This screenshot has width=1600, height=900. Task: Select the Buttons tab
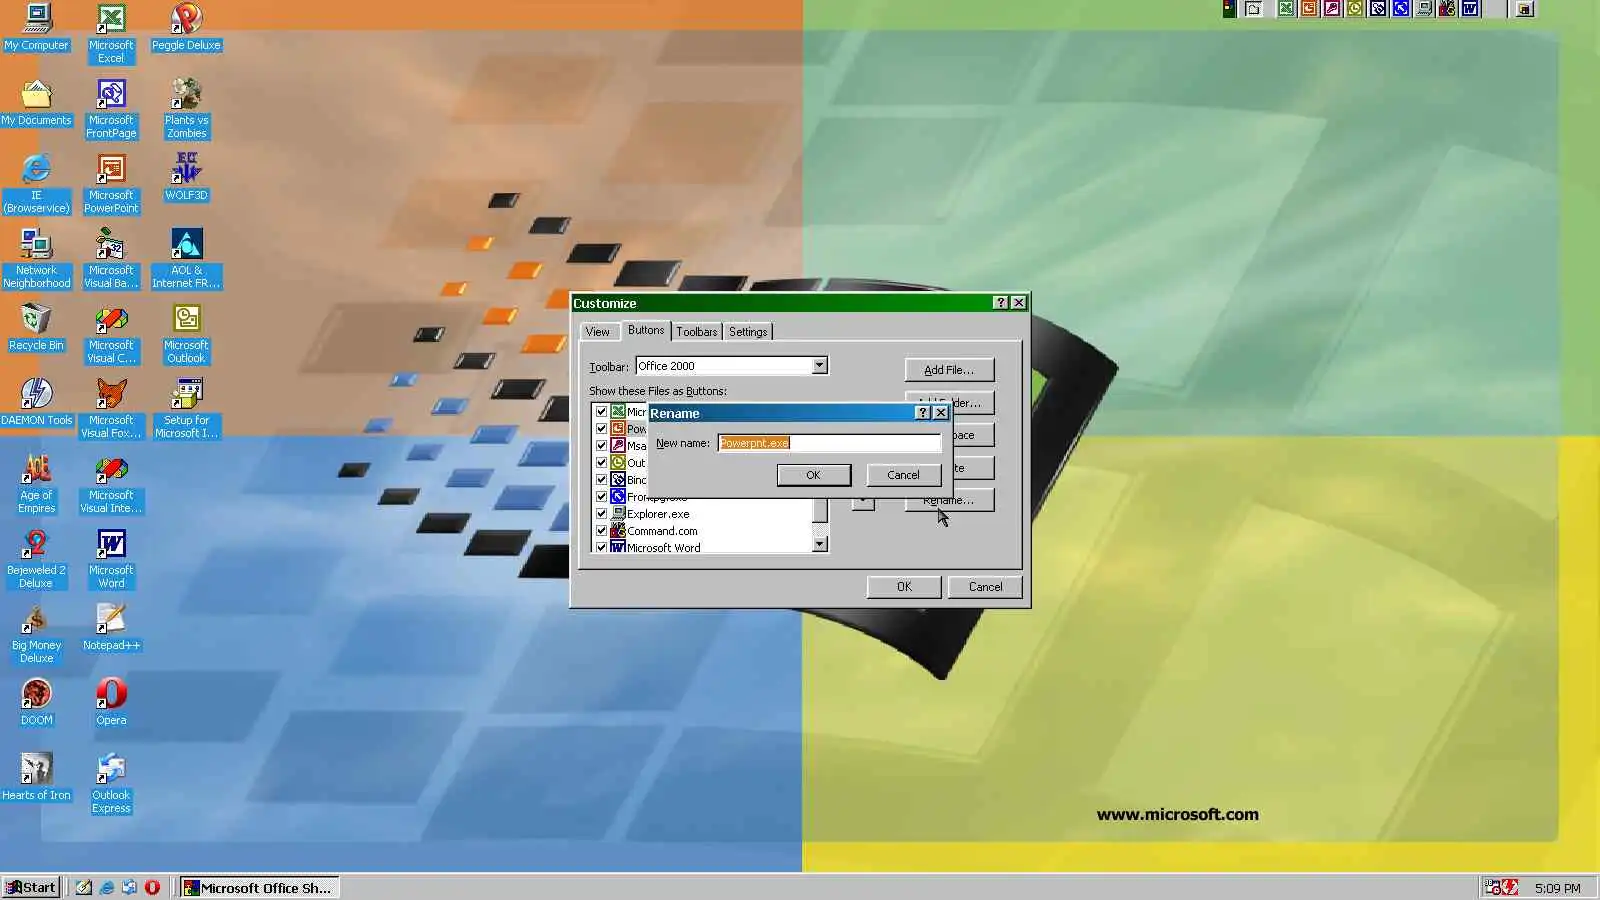tap(646, 330)
